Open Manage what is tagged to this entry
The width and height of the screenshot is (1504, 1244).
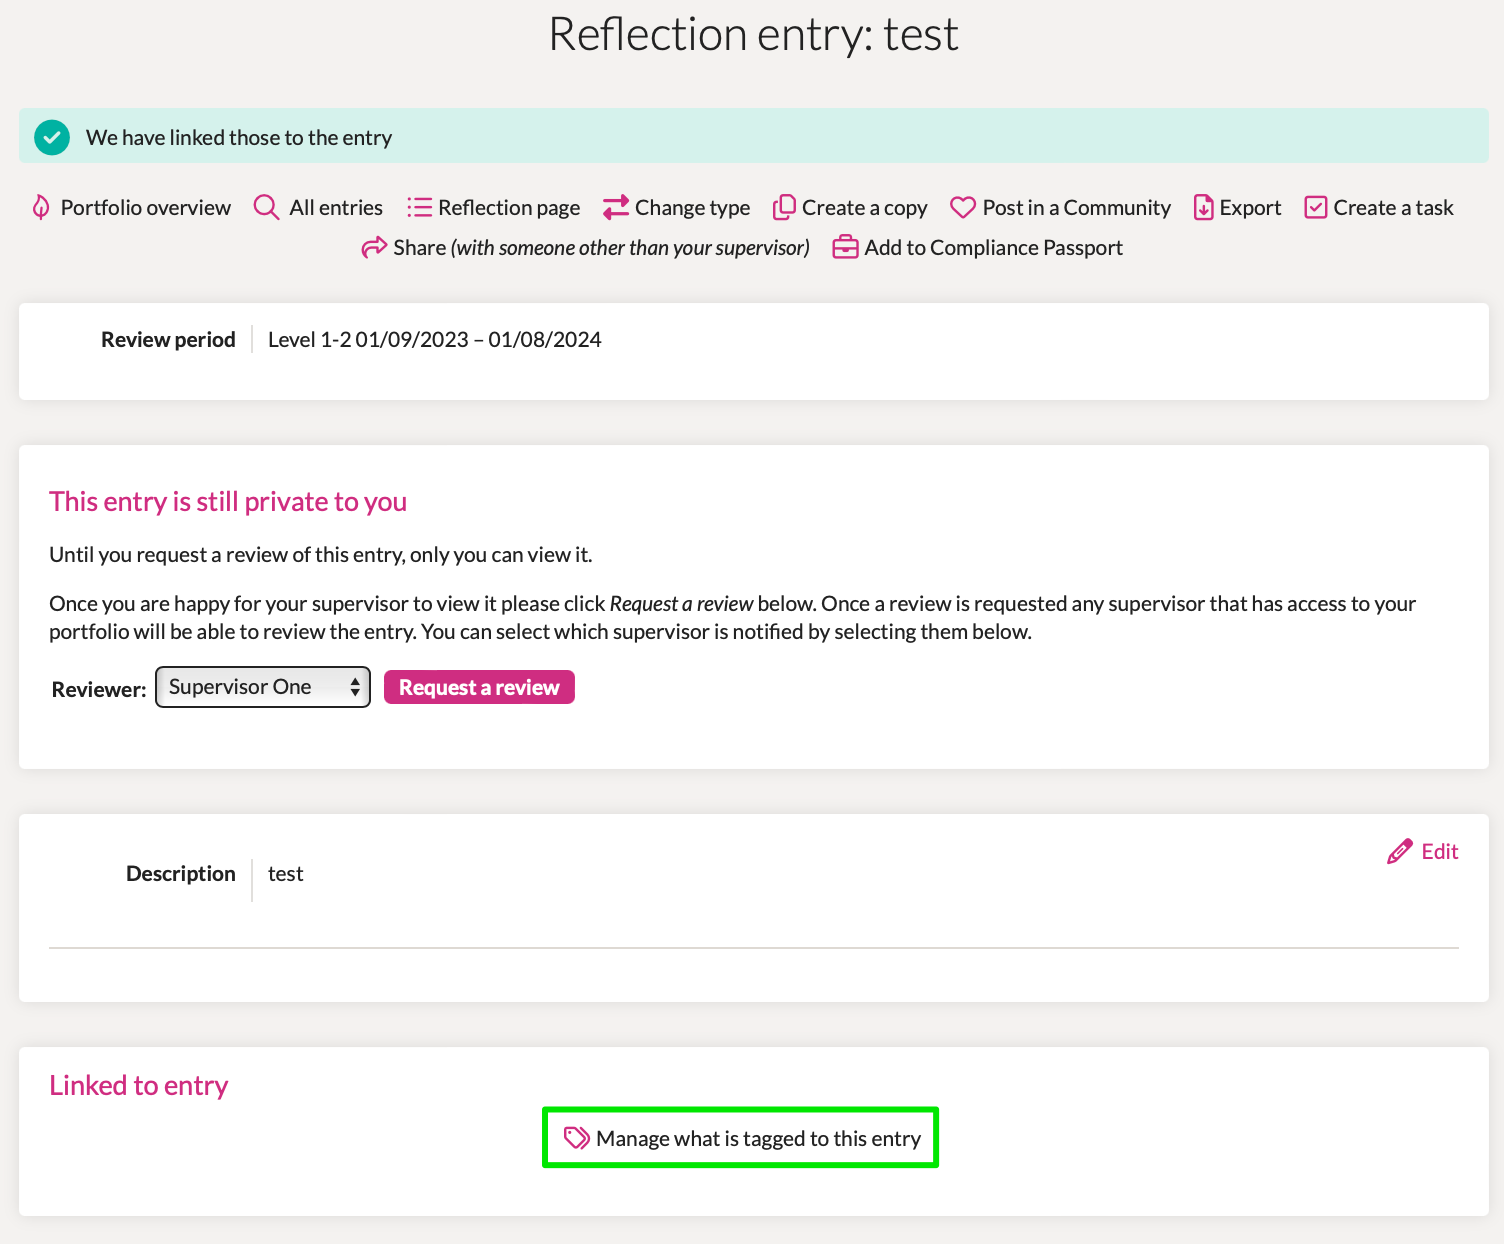click(758, 1139)
